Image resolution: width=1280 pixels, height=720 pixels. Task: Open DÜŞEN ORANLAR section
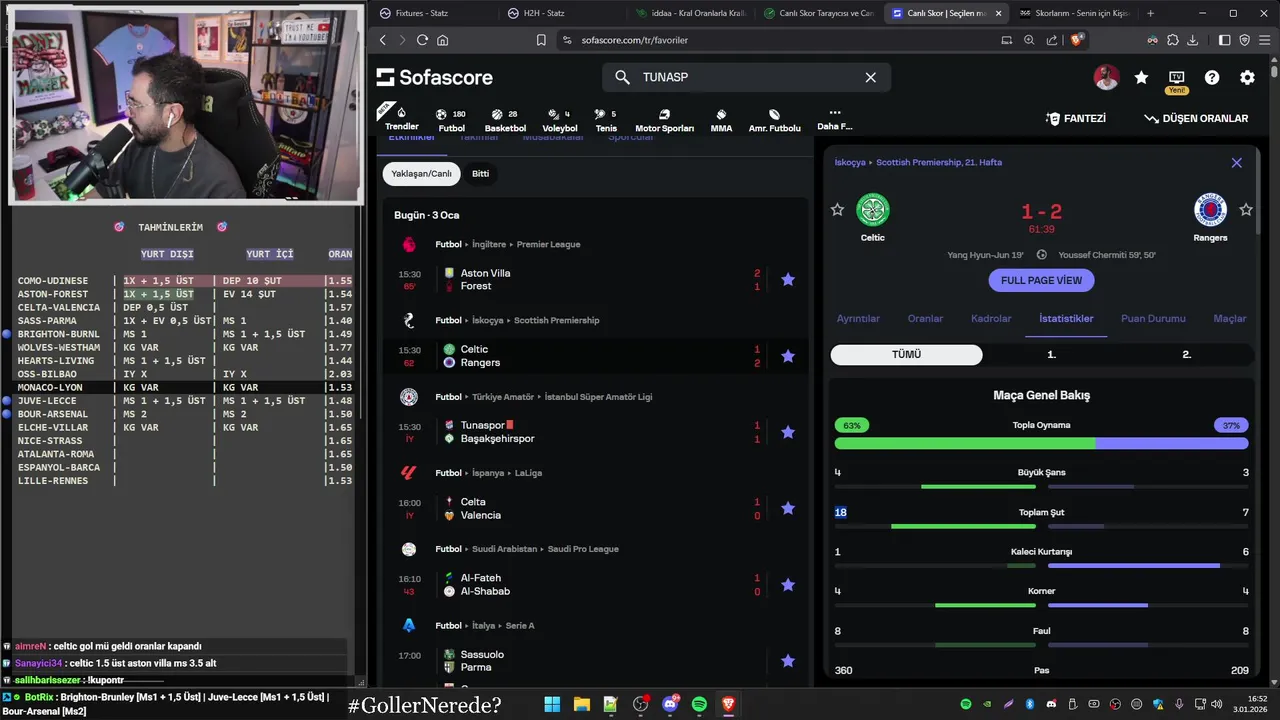pyautogui.click(x=1196, y=118)
